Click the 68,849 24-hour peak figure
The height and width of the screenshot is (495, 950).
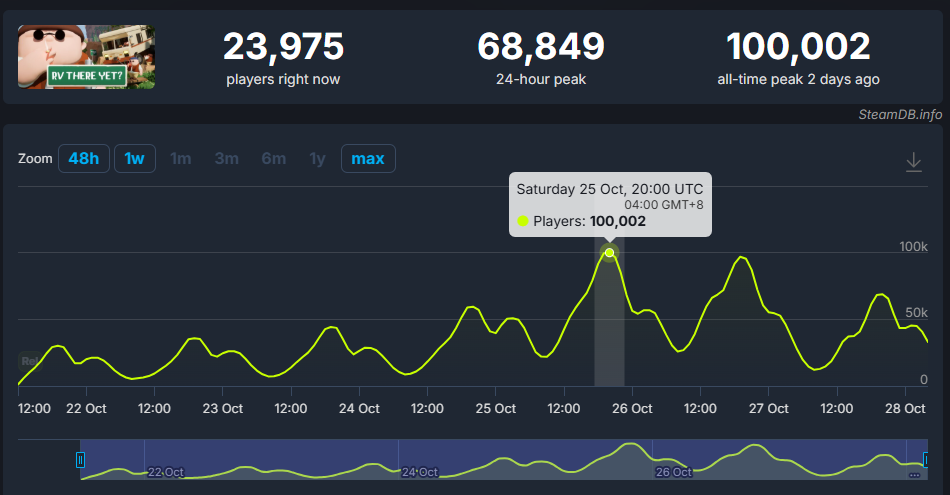pos(541,46)
